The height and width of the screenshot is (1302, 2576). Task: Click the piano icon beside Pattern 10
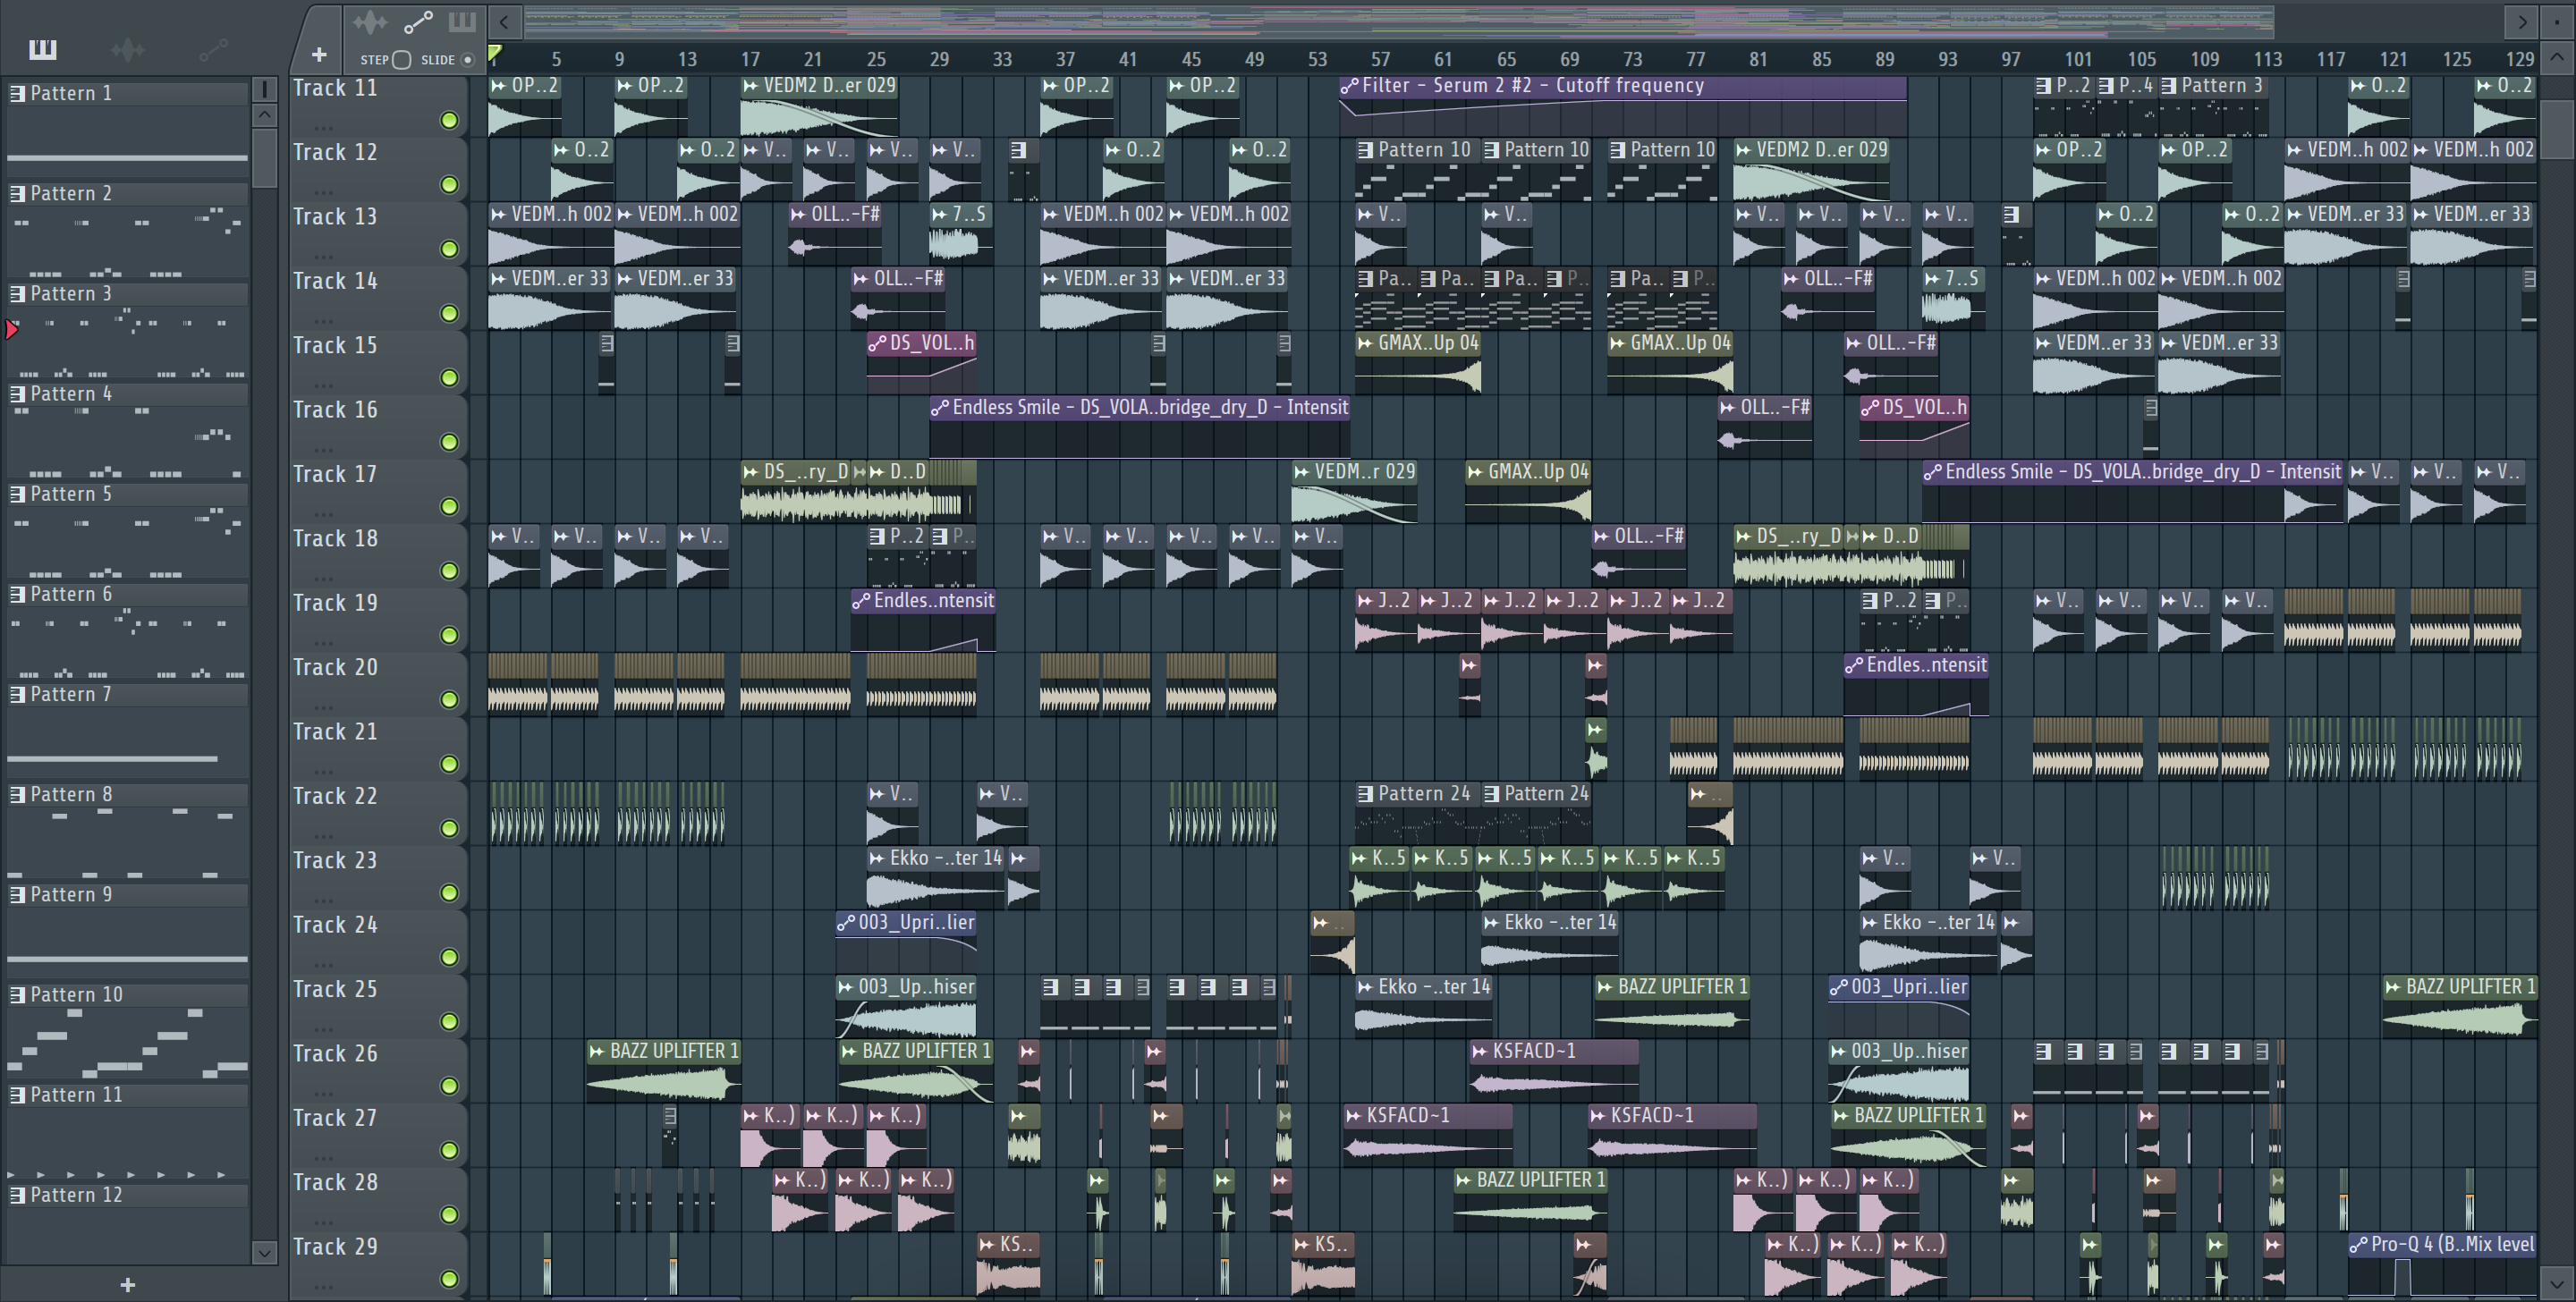tap(17, 994)
